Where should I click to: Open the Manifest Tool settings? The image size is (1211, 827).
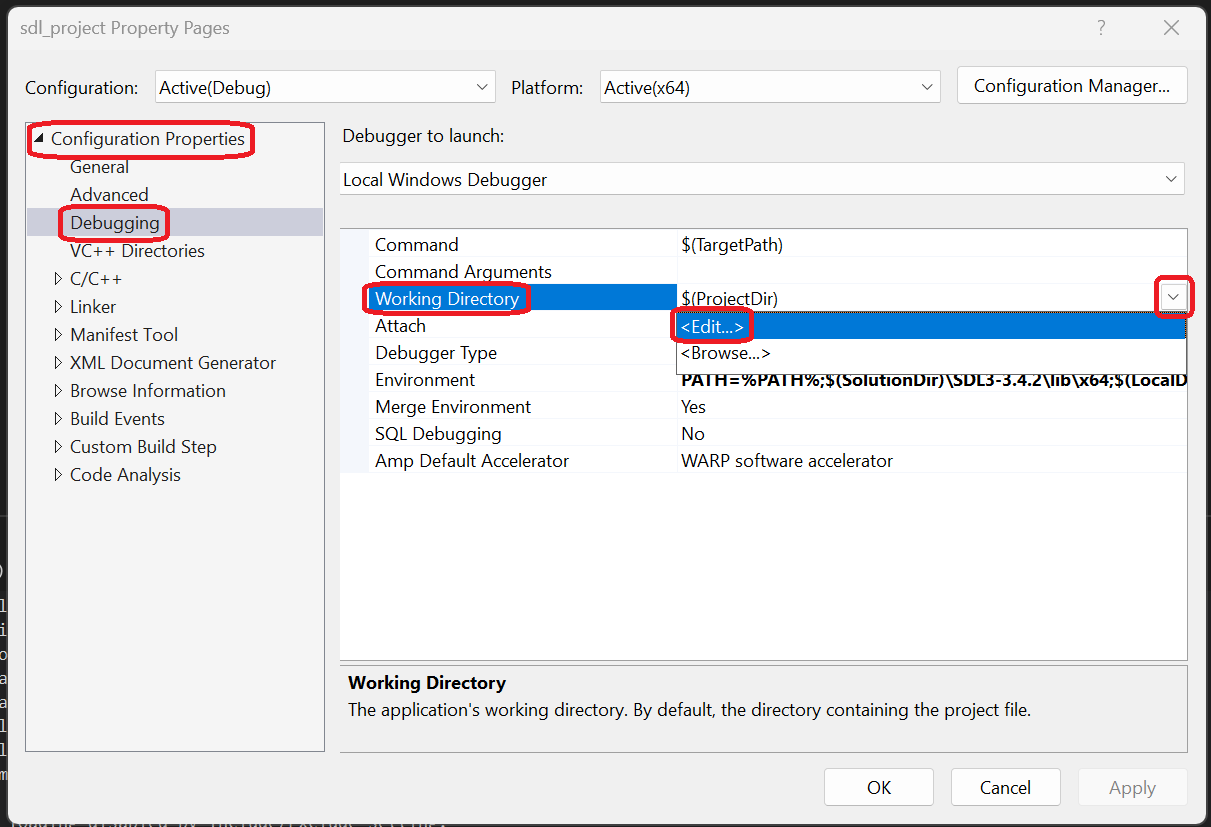pos(124,334)
